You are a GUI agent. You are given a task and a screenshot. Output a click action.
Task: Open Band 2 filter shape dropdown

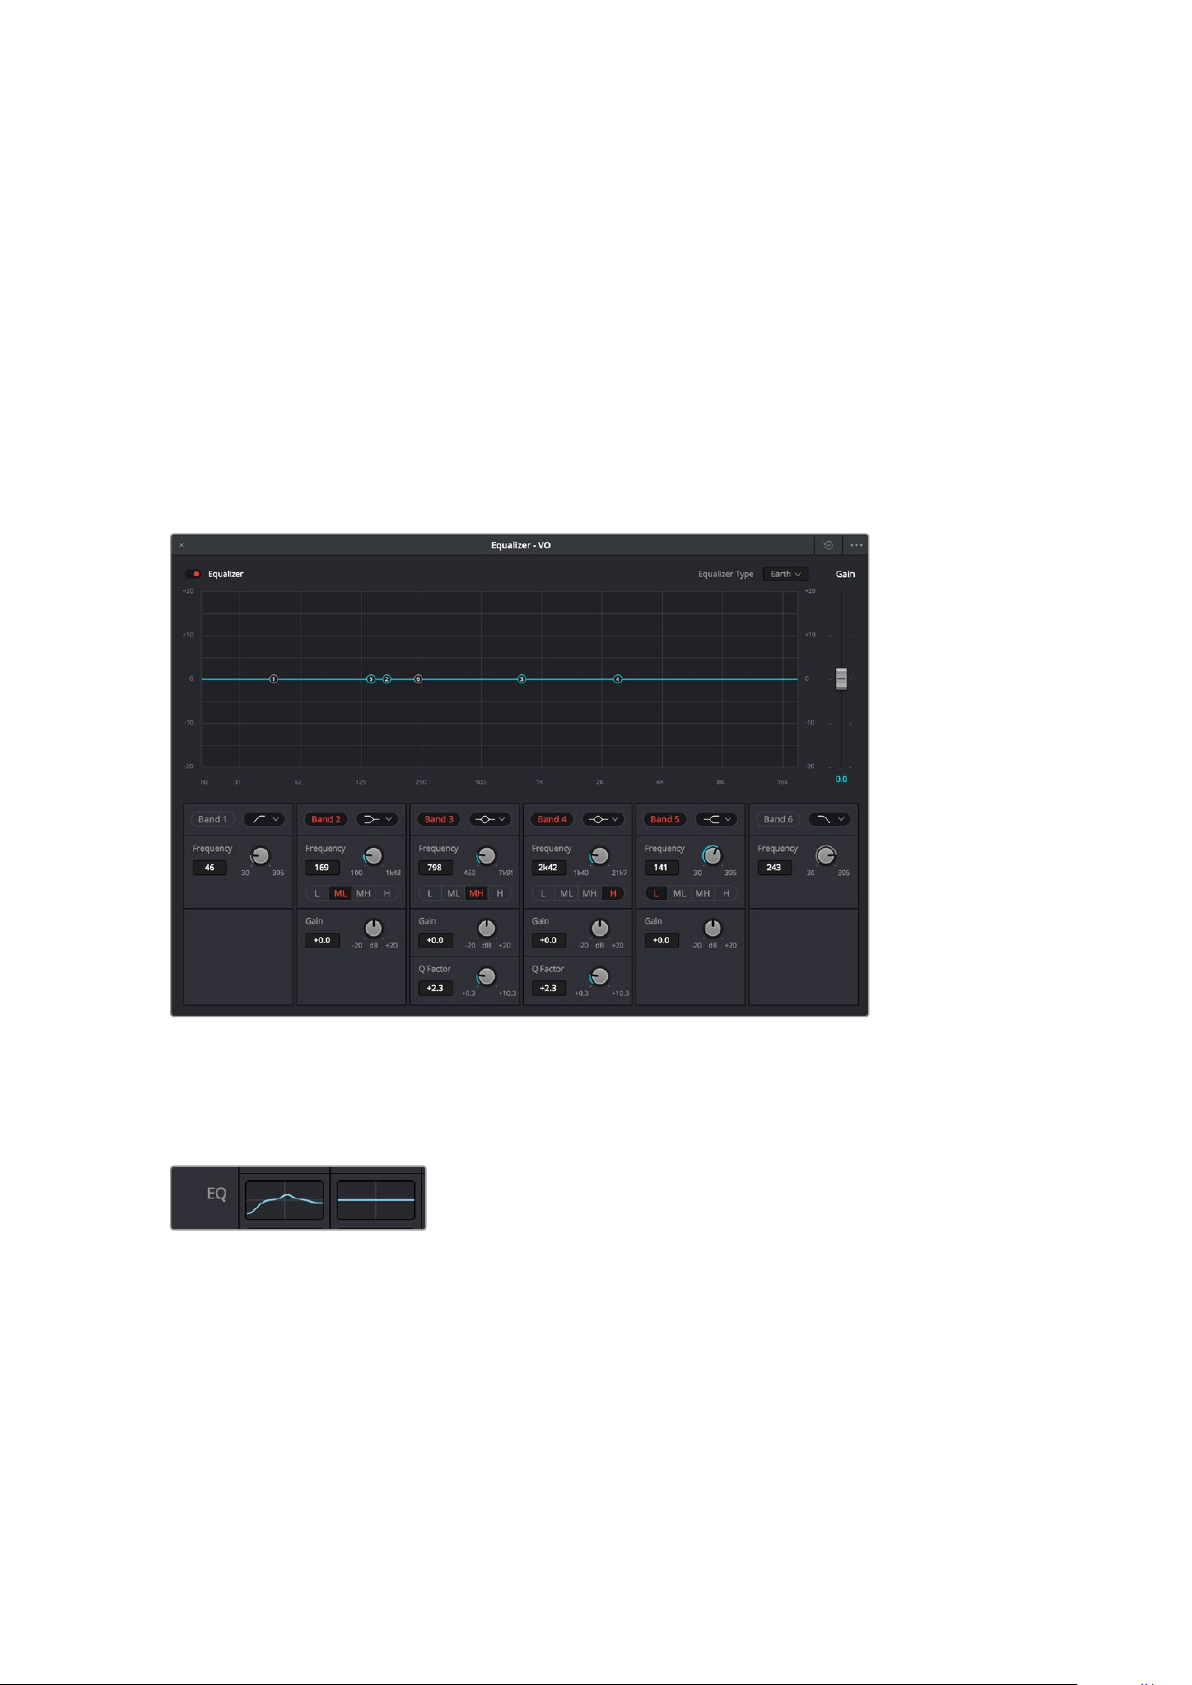[377, 819]
